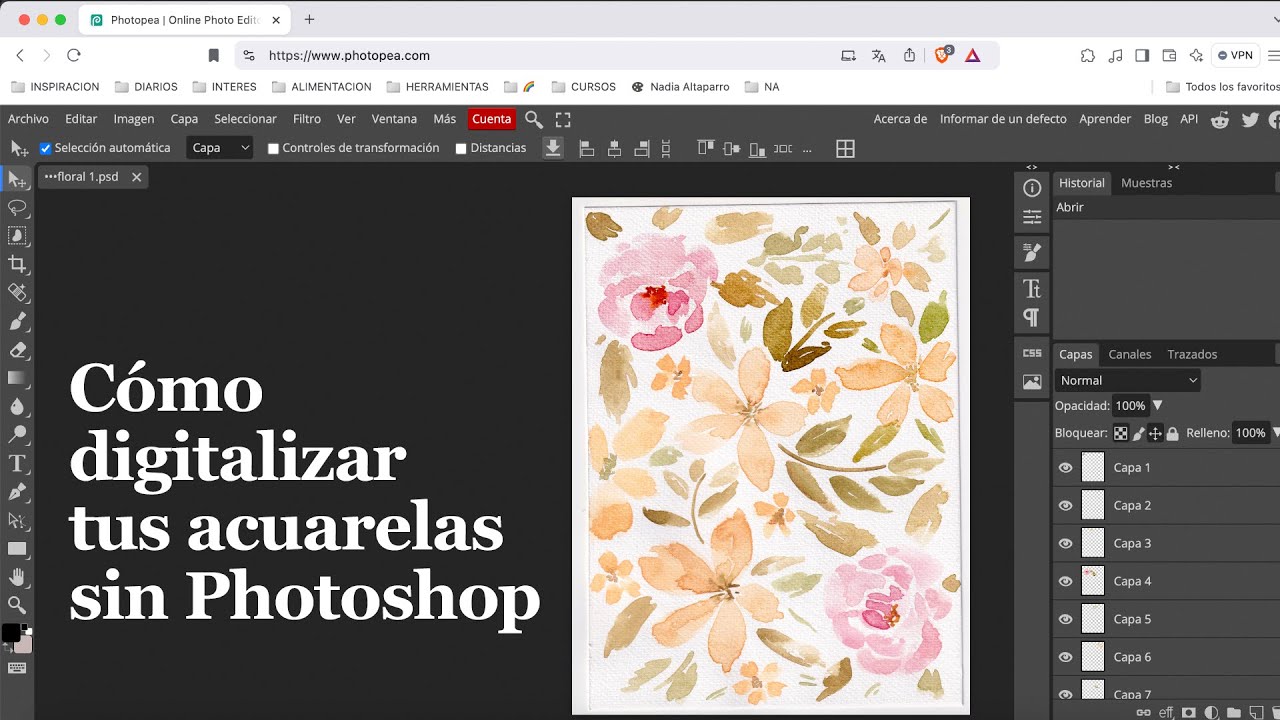Open Acerca de link
Viewport: 1280px width, 720px height.
click(900, 119)
